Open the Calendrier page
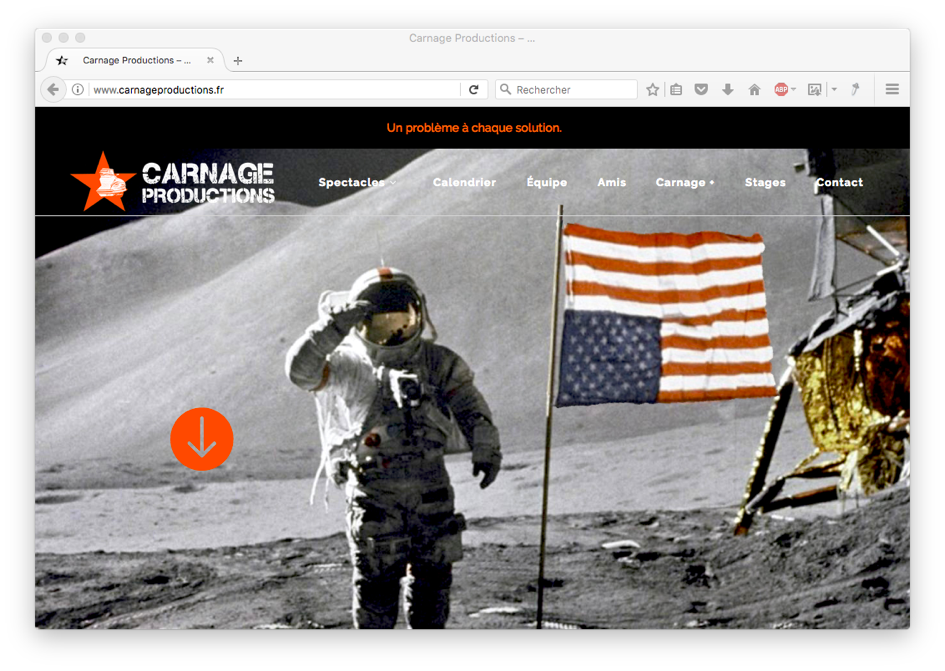 coord(464,182)
